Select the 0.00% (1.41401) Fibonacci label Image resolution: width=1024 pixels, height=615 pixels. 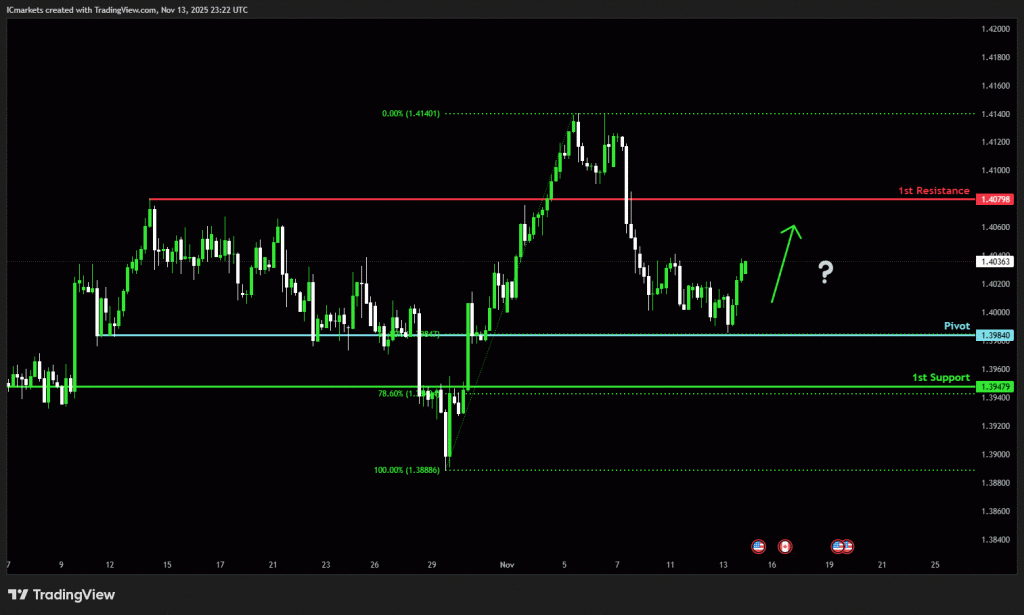click(410, 114)
